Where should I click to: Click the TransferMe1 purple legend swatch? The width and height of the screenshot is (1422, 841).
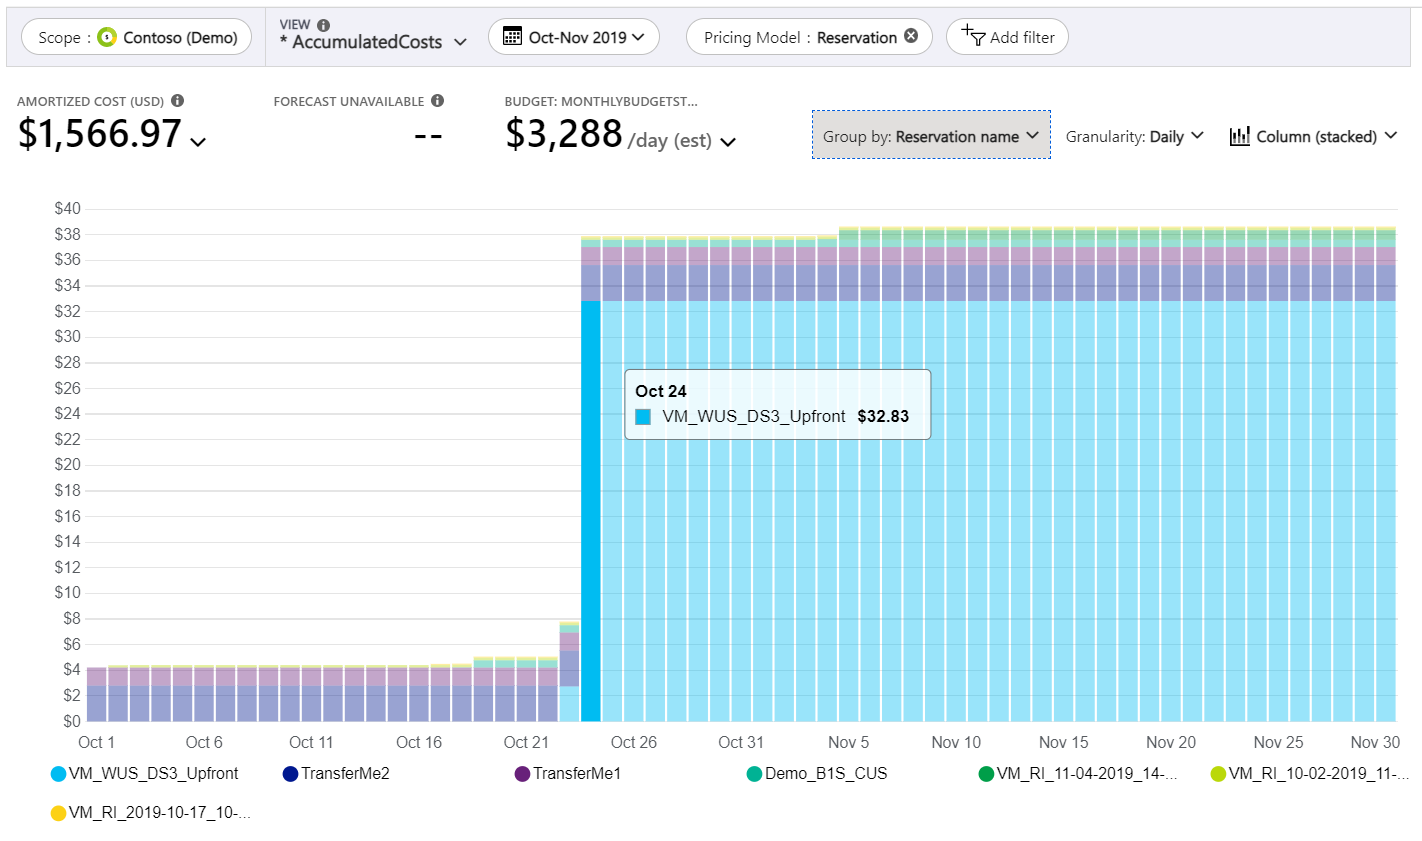tap(522, 774)
